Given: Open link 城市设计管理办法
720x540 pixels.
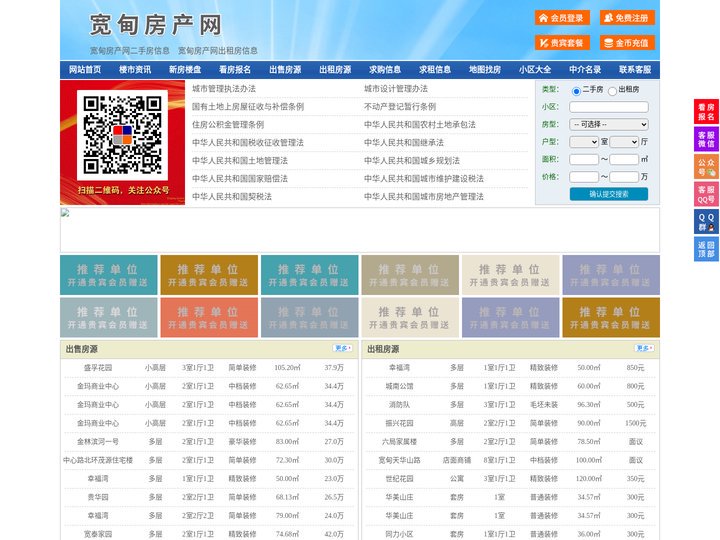Looking at the screenshot, I should (x=396, y=89).
